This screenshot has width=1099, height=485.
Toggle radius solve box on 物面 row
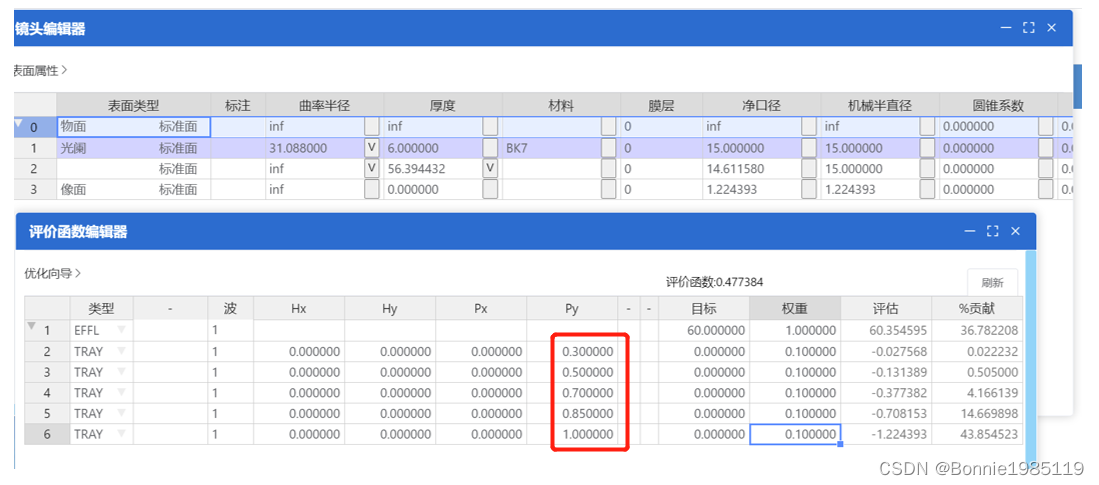pos(371,127)
